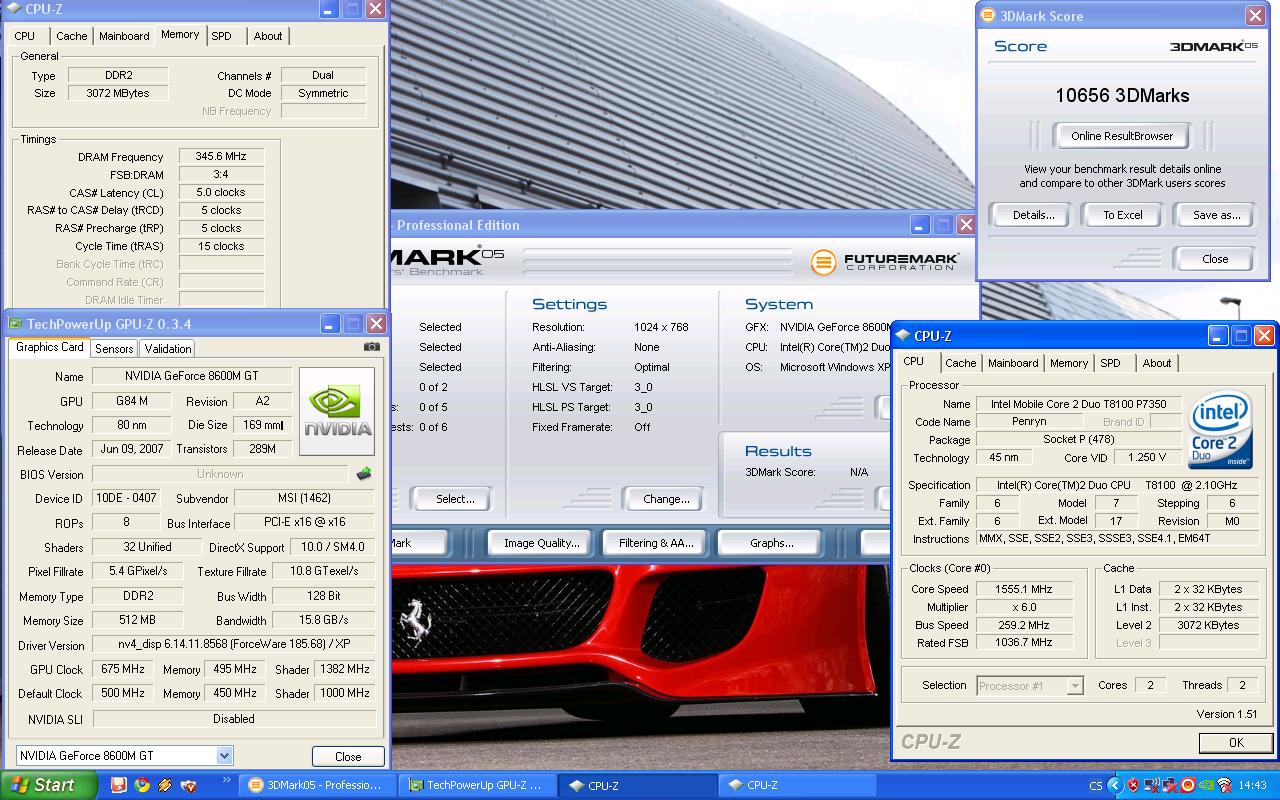The image size is (1280, 800).
Task: Click the front CPU-Z window title icon
Action: tap(903, 336)
